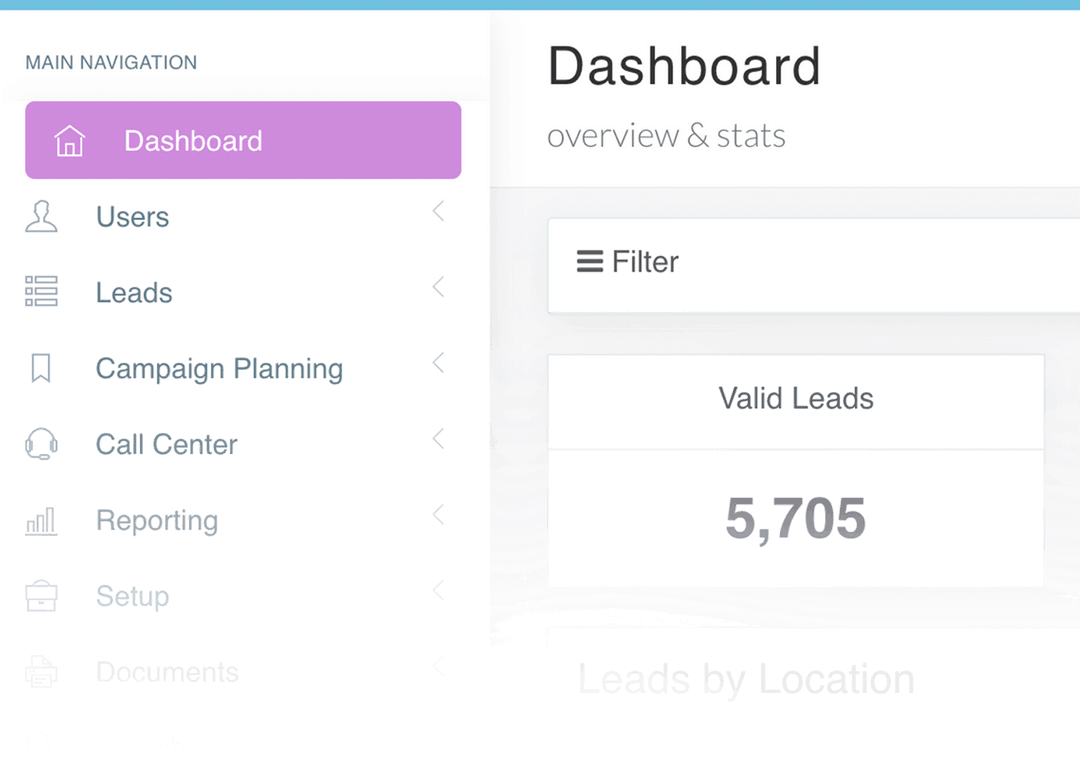Screen dimensions: 1080x777
Task: Click the Filter button
Action: point(628,261)
